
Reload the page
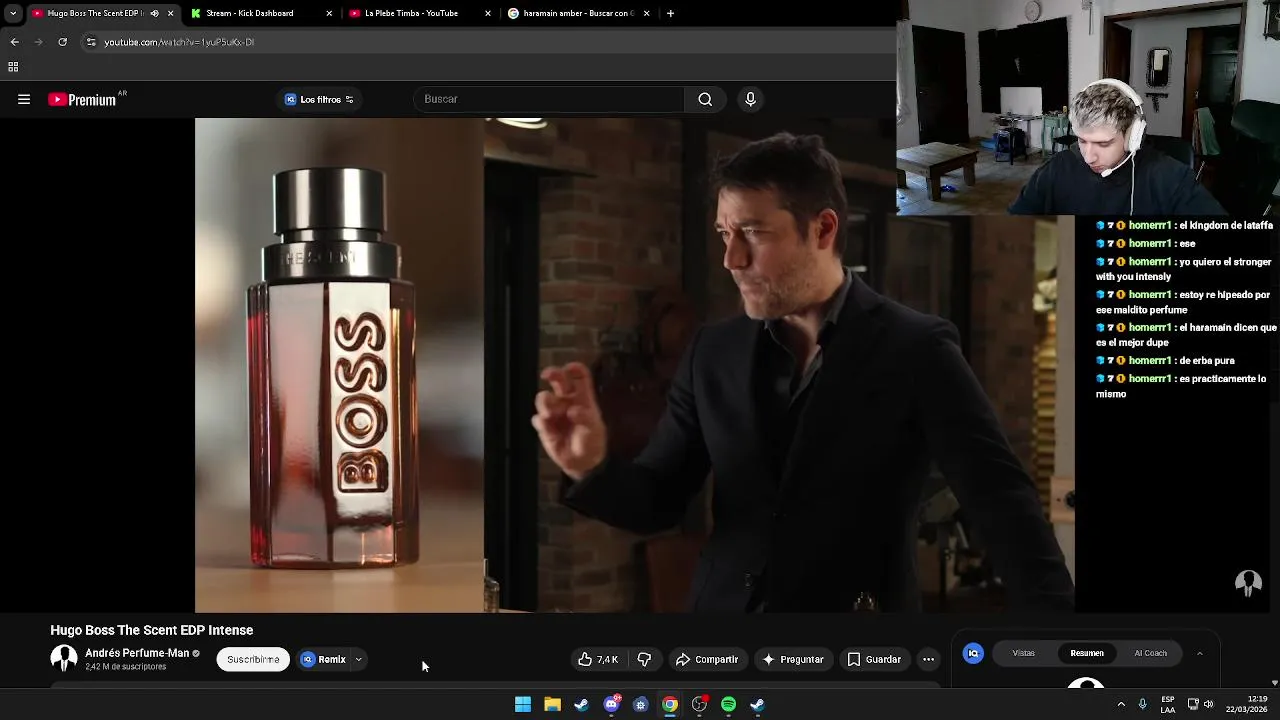click(62, 42)
